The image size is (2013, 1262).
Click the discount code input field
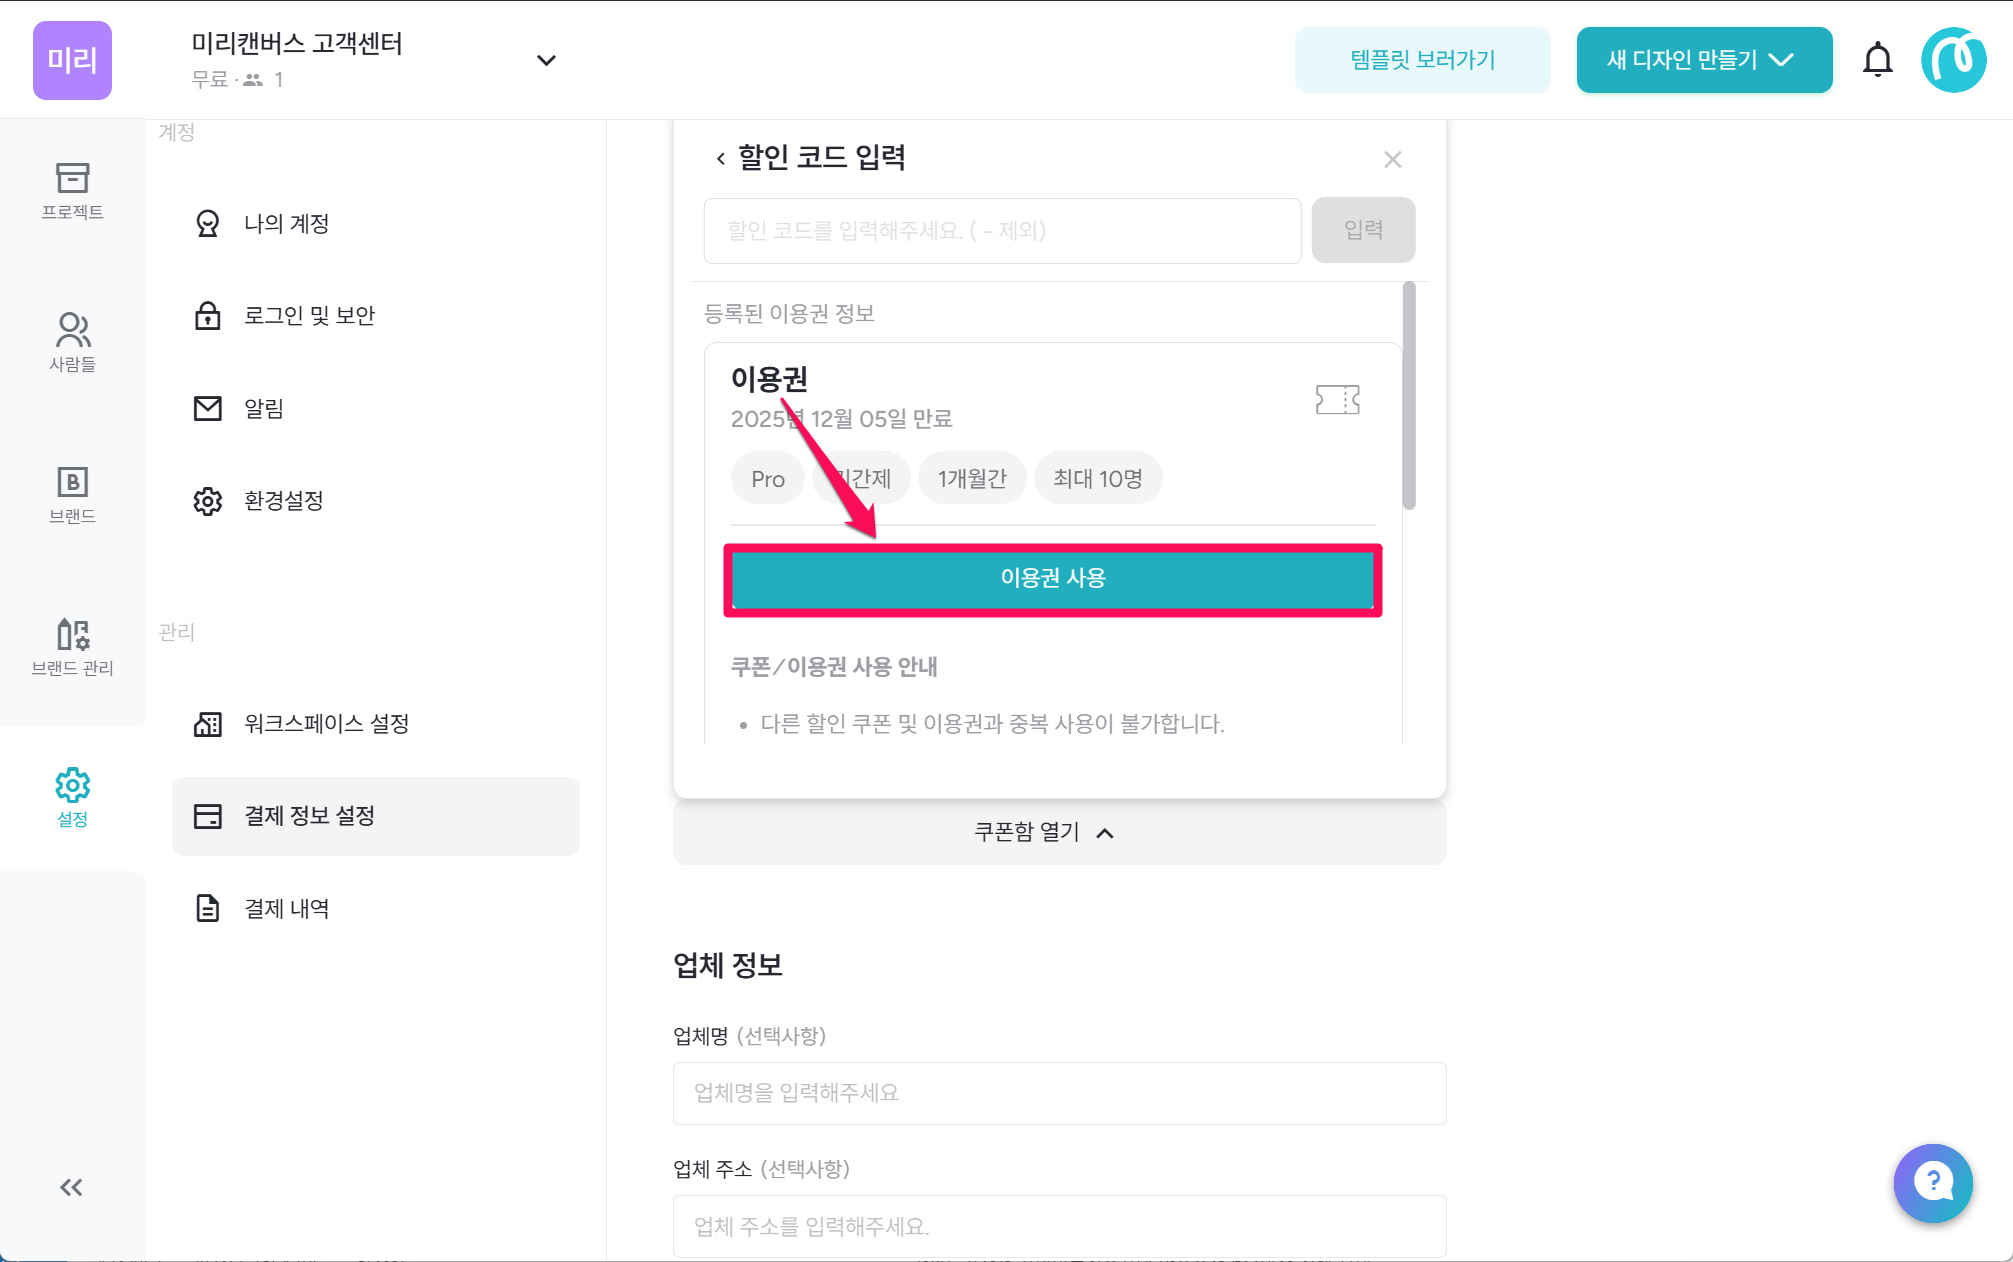point(1002,231)
